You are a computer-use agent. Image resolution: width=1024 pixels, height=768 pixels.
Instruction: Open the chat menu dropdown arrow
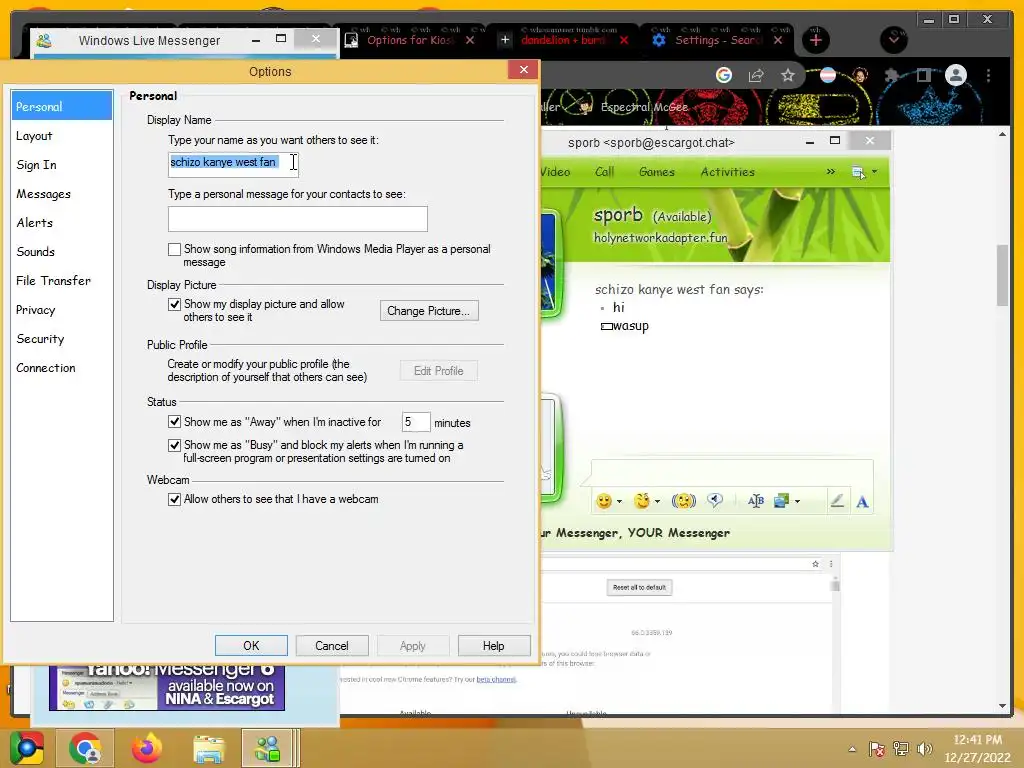point(874,172)
